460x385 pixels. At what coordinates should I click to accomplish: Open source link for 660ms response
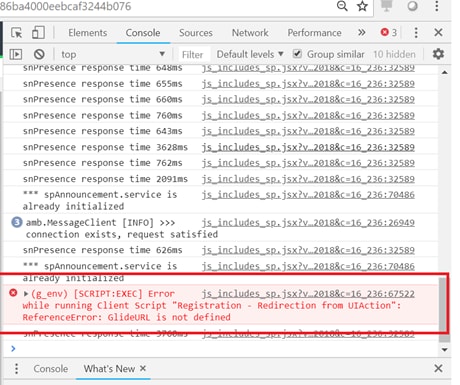[x=308, y=99]
